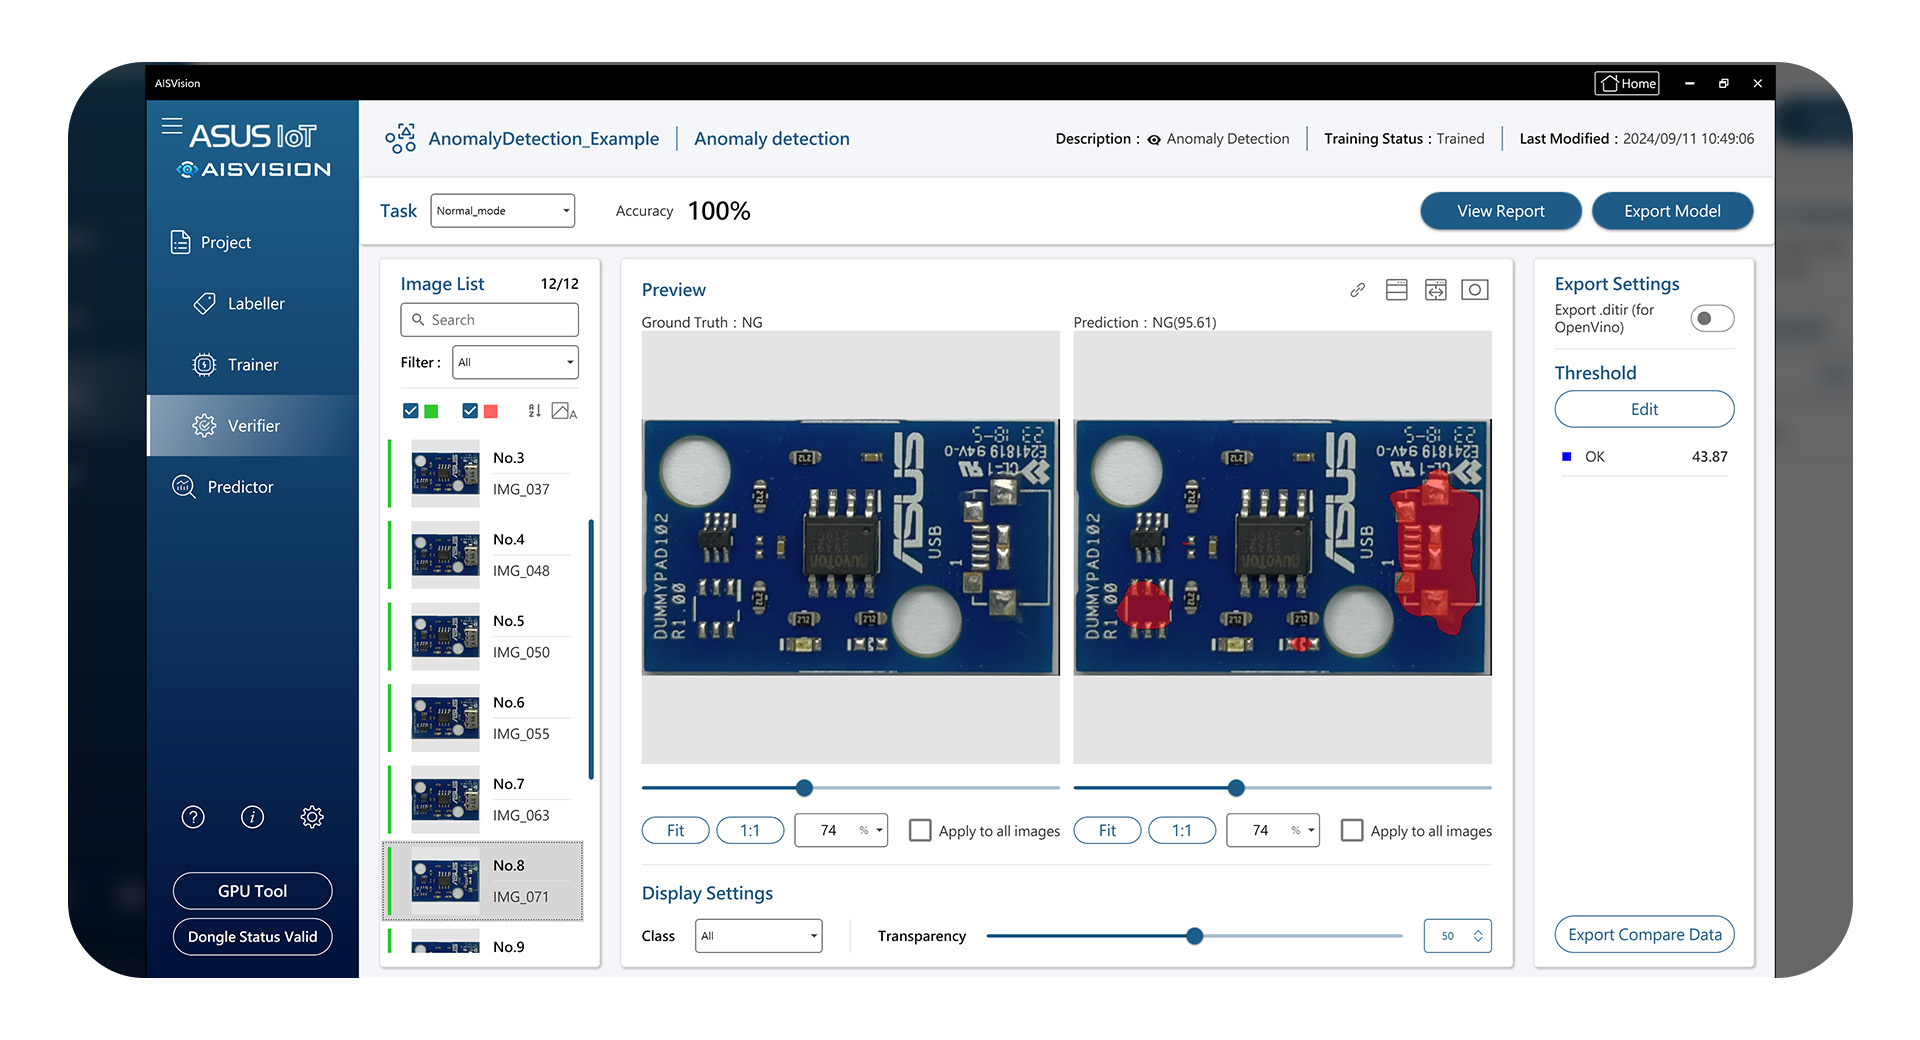Open the info icon in sidebar
This screenshot has width=1920, height=1040.
point(252,817)
